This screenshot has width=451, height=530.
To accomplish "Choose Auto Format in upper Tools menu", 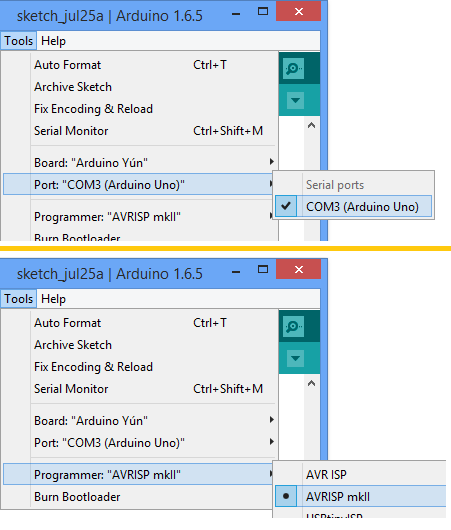I will click(141, 65).
